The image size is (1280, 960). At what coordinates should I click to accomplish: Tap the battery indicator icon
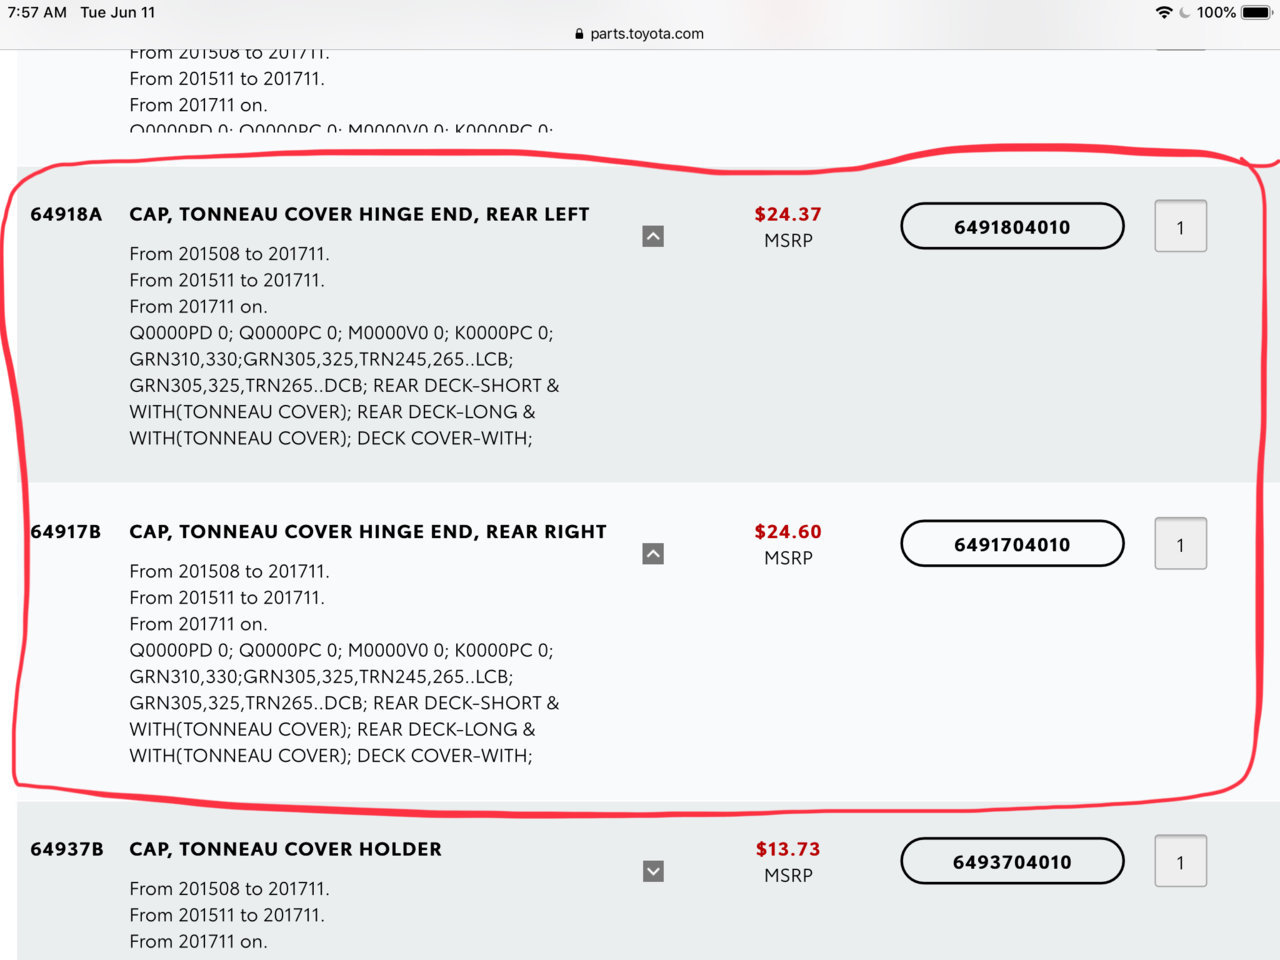1257,12
